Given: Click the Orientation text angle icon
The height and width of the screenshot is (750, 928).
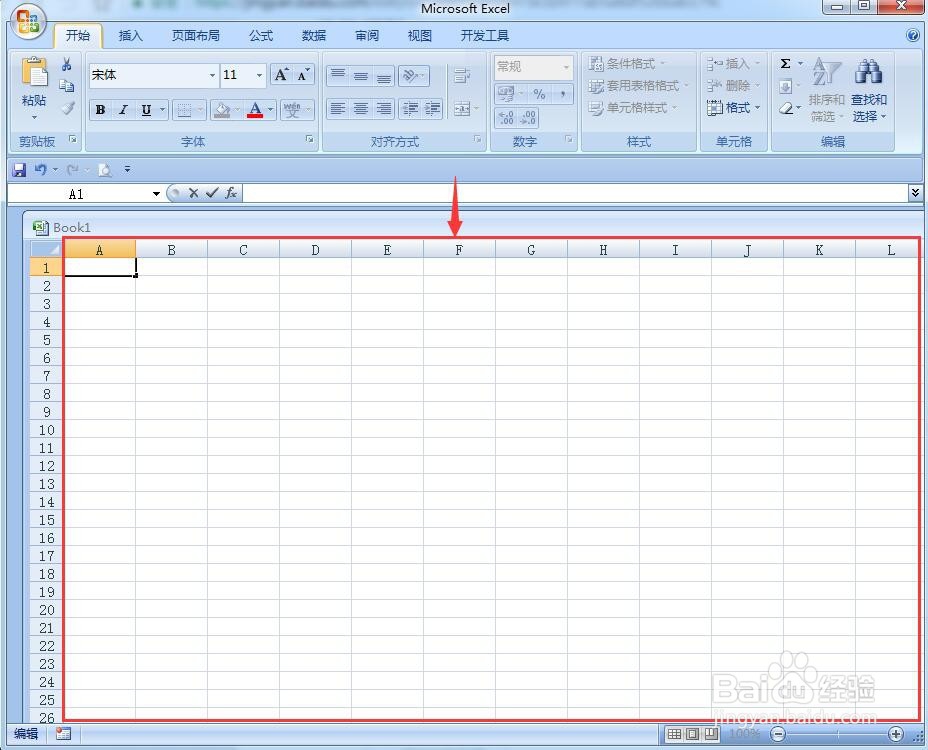Looking at the screenshot, I should [x=410, y=75].
